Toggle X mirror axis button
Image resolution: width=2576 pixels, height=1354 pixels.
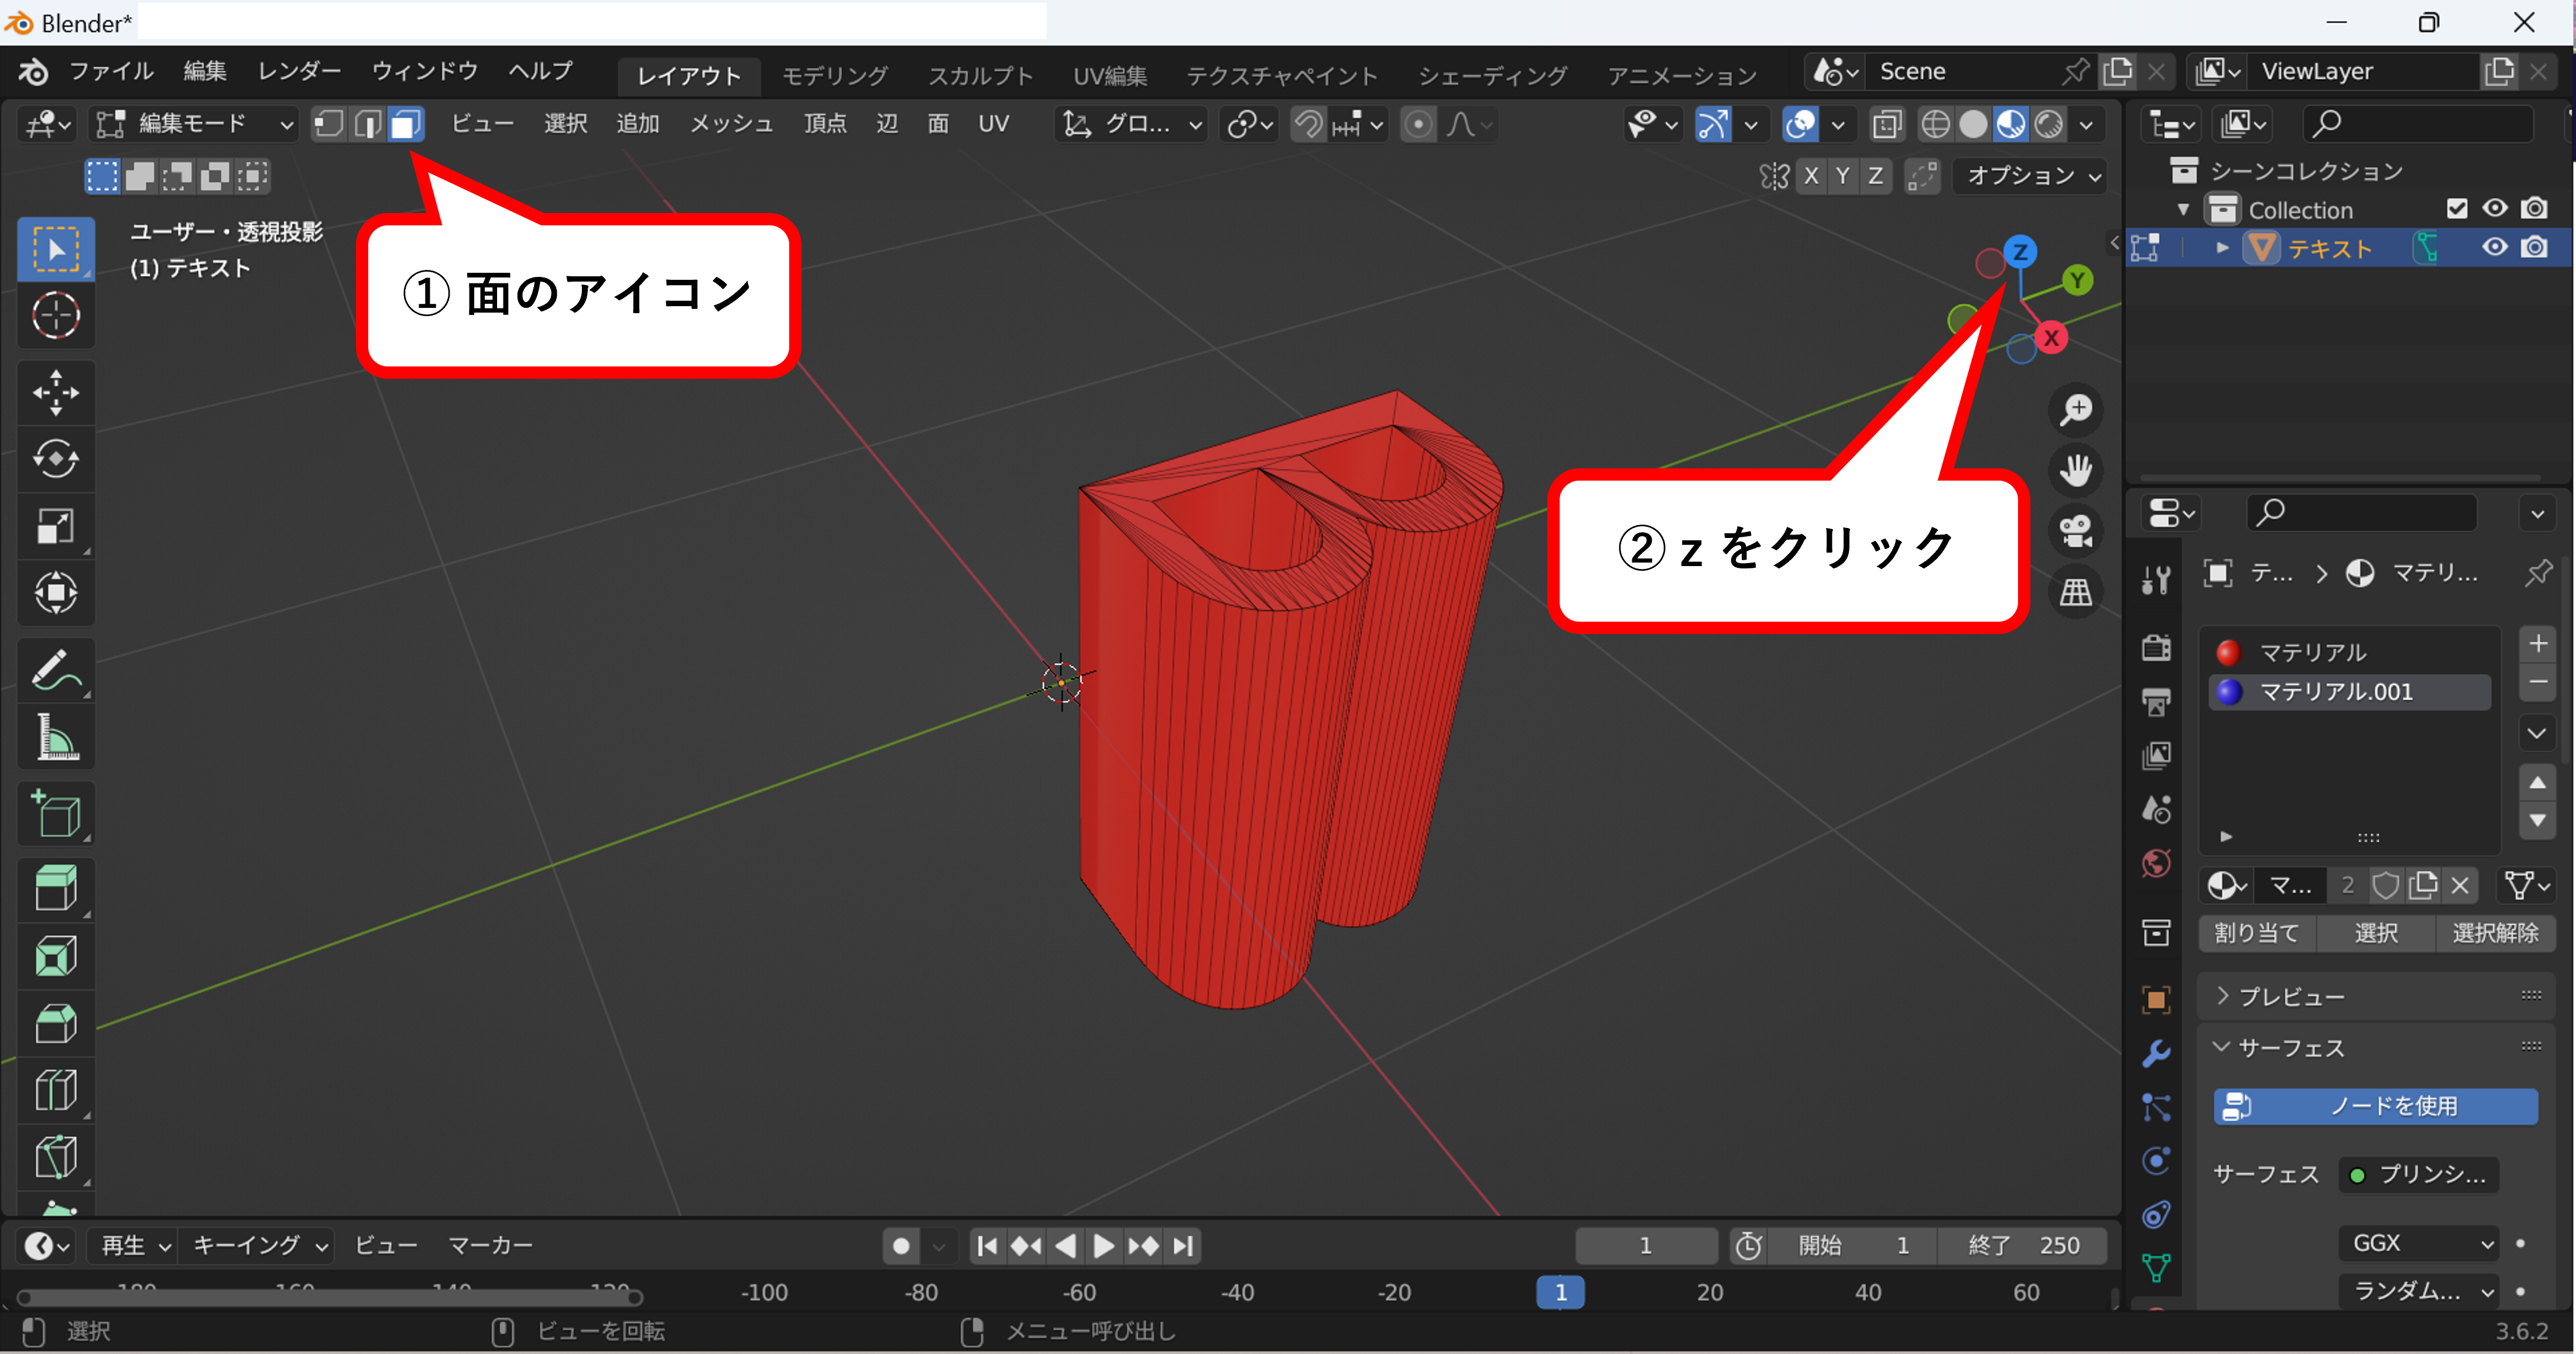click(1811, 176)
